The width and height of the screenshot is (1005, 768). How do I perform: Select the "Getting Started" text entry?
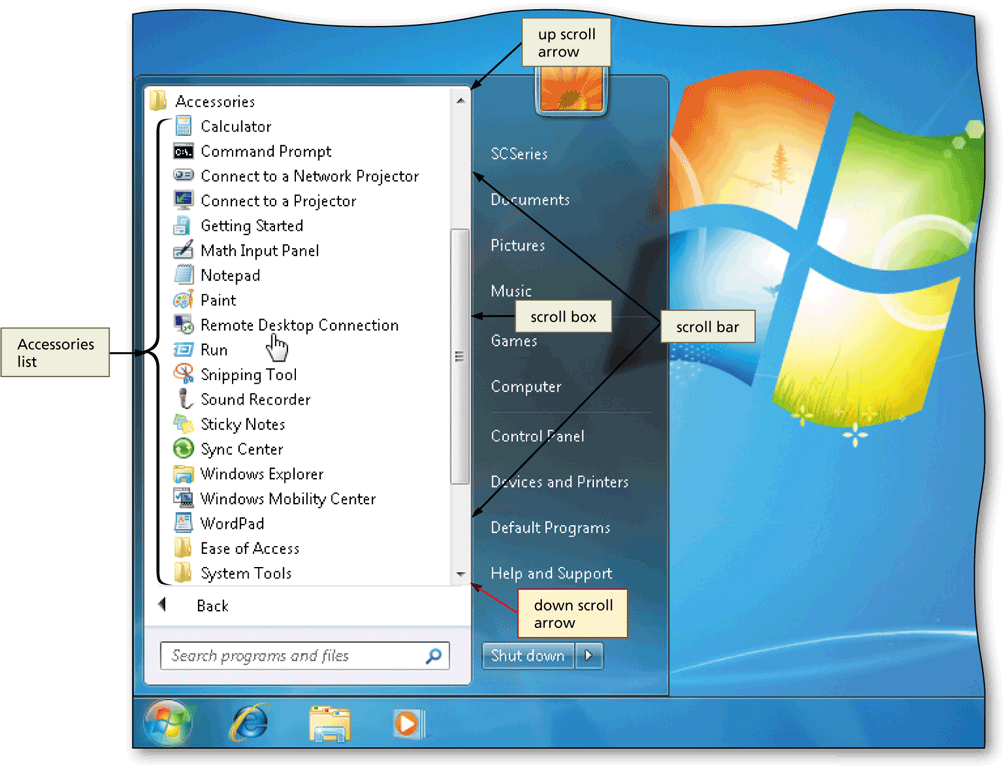click(x=252, y=226)
